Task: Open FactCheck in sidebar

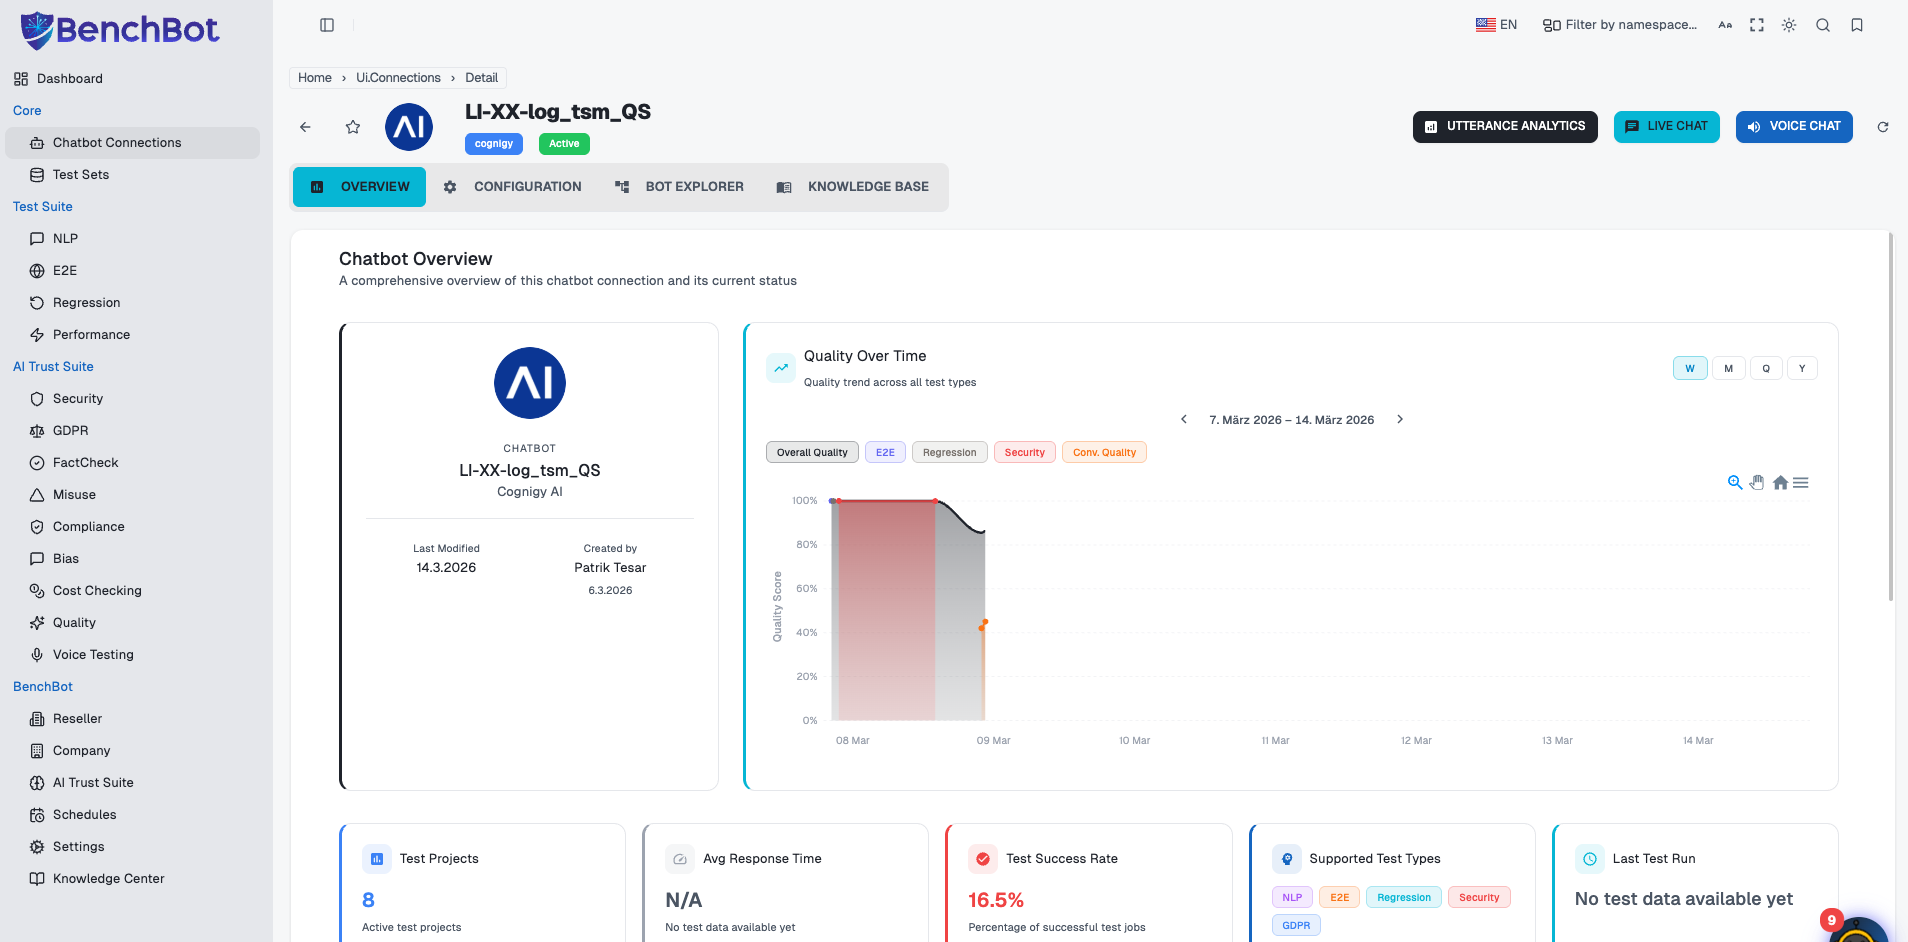Action: (132, 463)
